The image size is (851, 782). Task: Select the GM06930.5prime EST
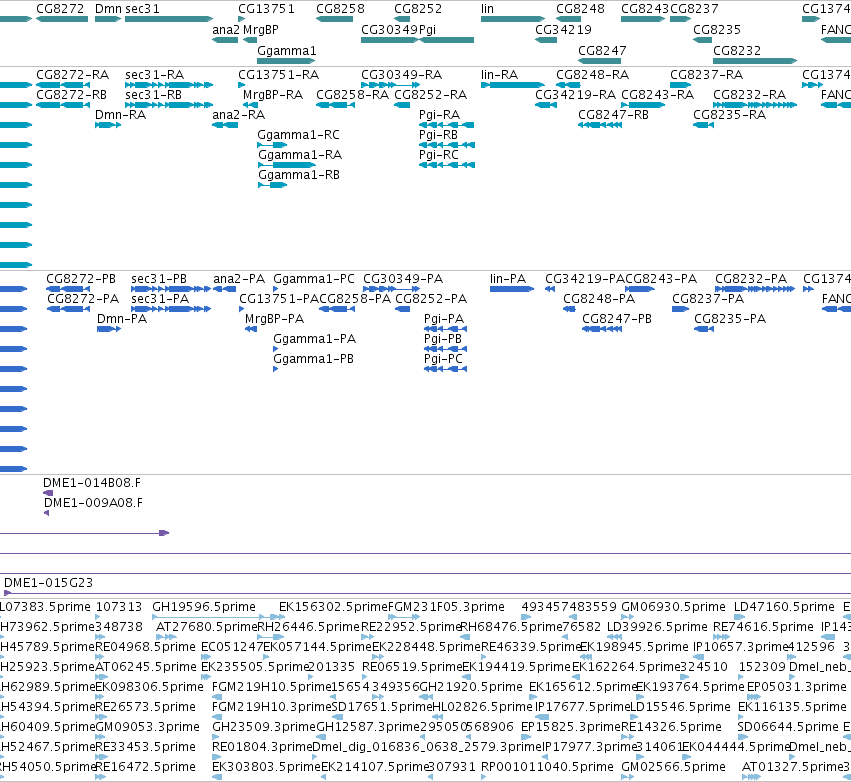[627, 616]
